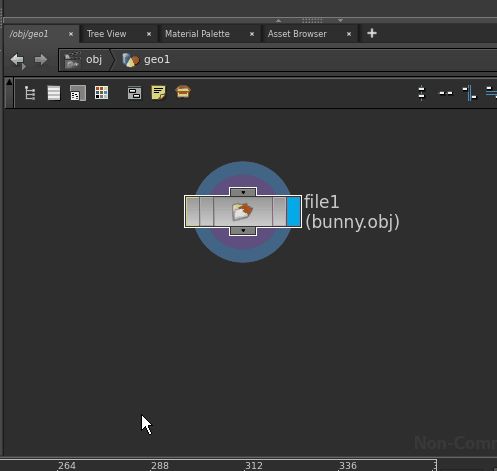Toggle the template flag beside the display flag
This screenshot has height=471, width=497.
279,212
